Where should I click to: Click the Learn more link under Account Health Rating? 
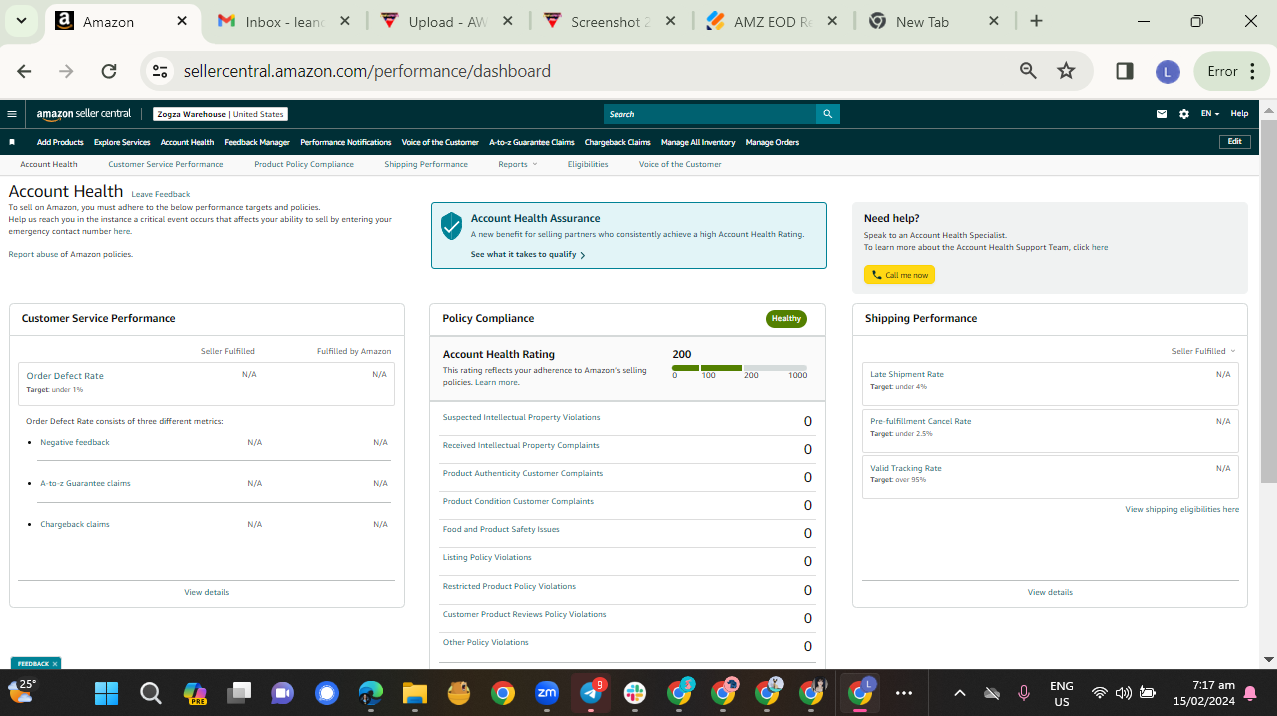tap(497, 382)
